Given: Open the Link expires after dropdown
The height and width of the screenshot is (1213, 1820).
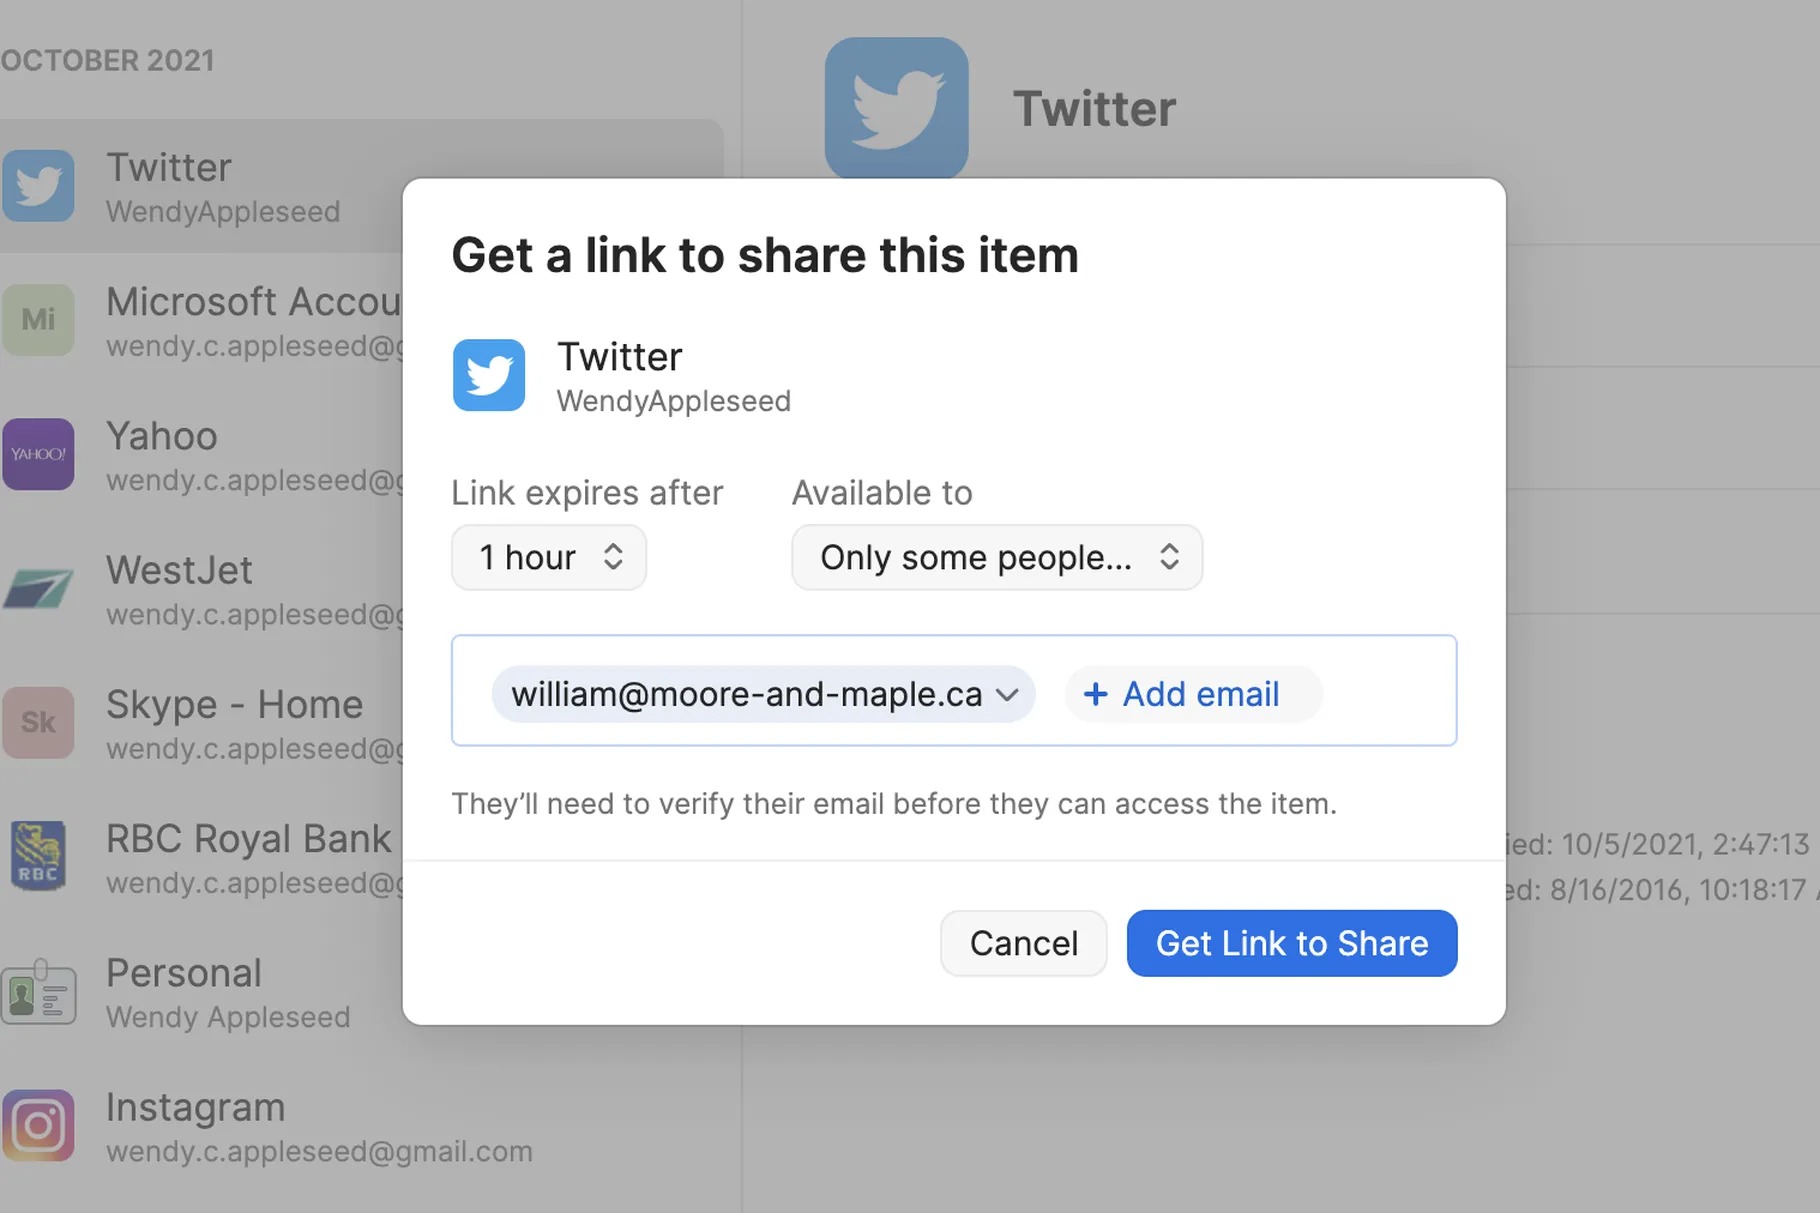Looking at the screenshot, I should pos(549,557).
